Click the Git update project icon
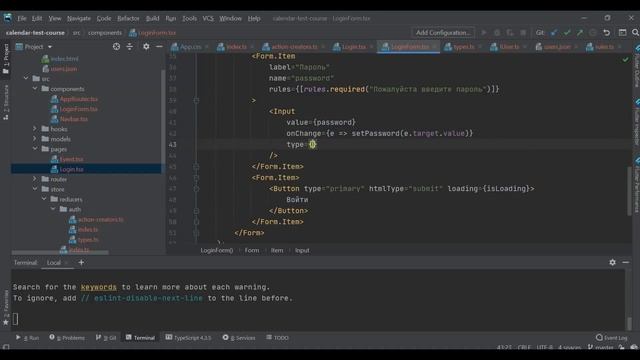Screen dimensions: 640x360 553,33
